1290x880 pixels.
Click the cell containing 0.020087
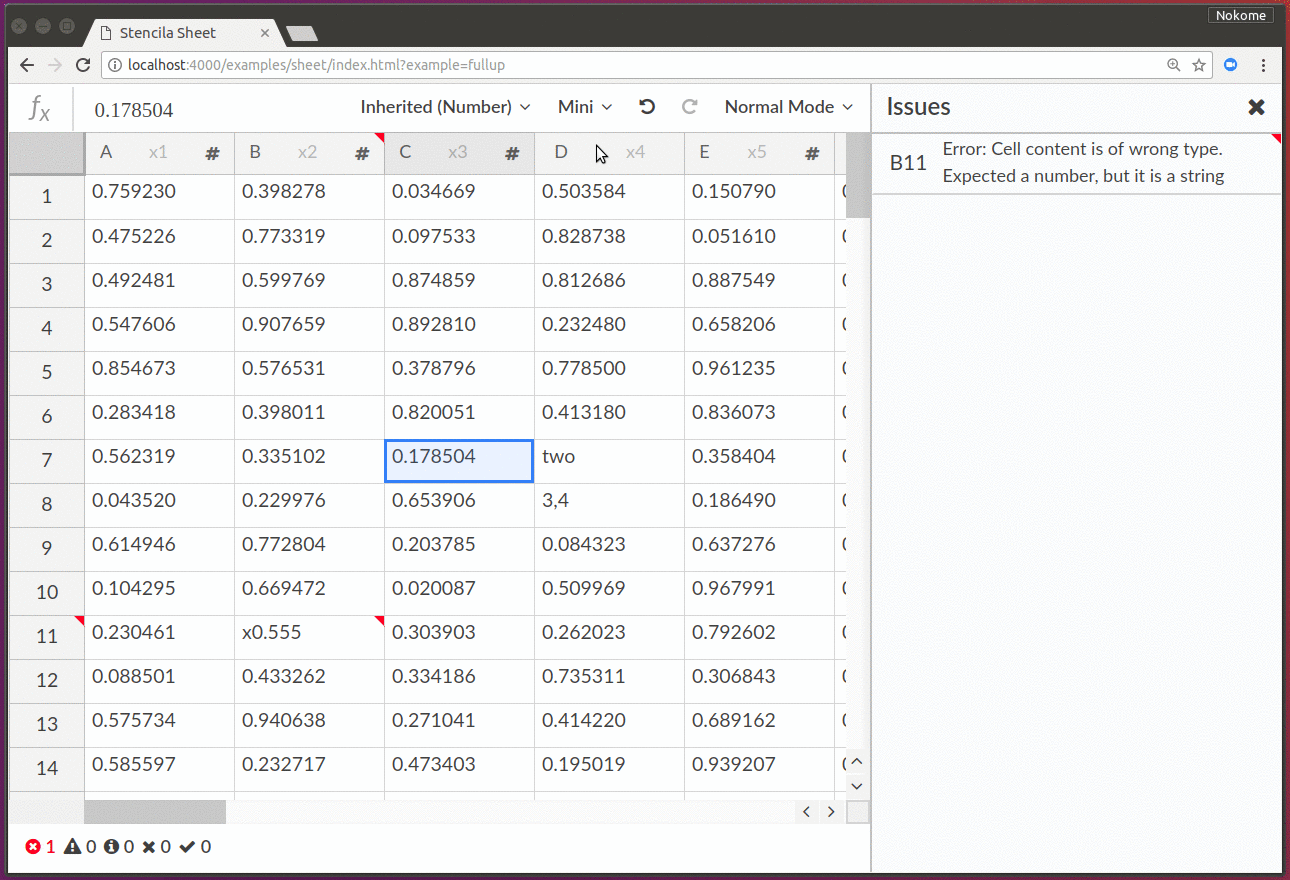pyautogui.click(x=459, y=593)
